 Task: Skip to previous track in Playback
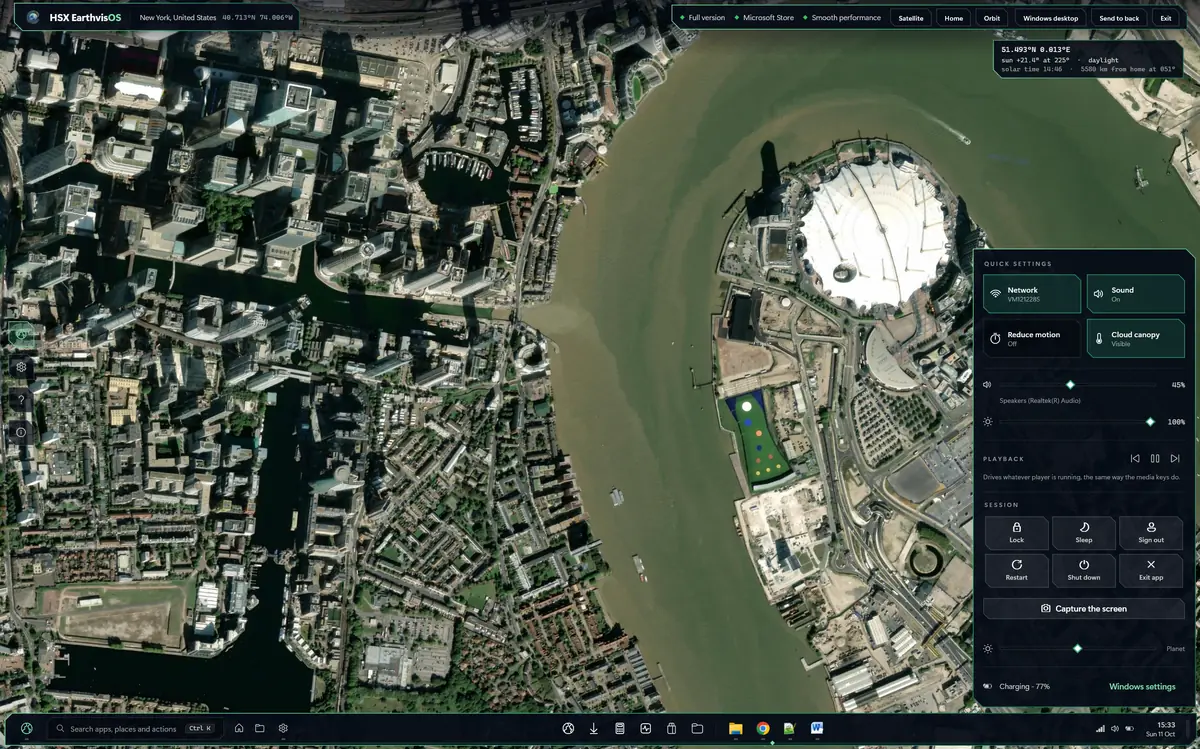pyautogui.click(x=1135, y=458)
